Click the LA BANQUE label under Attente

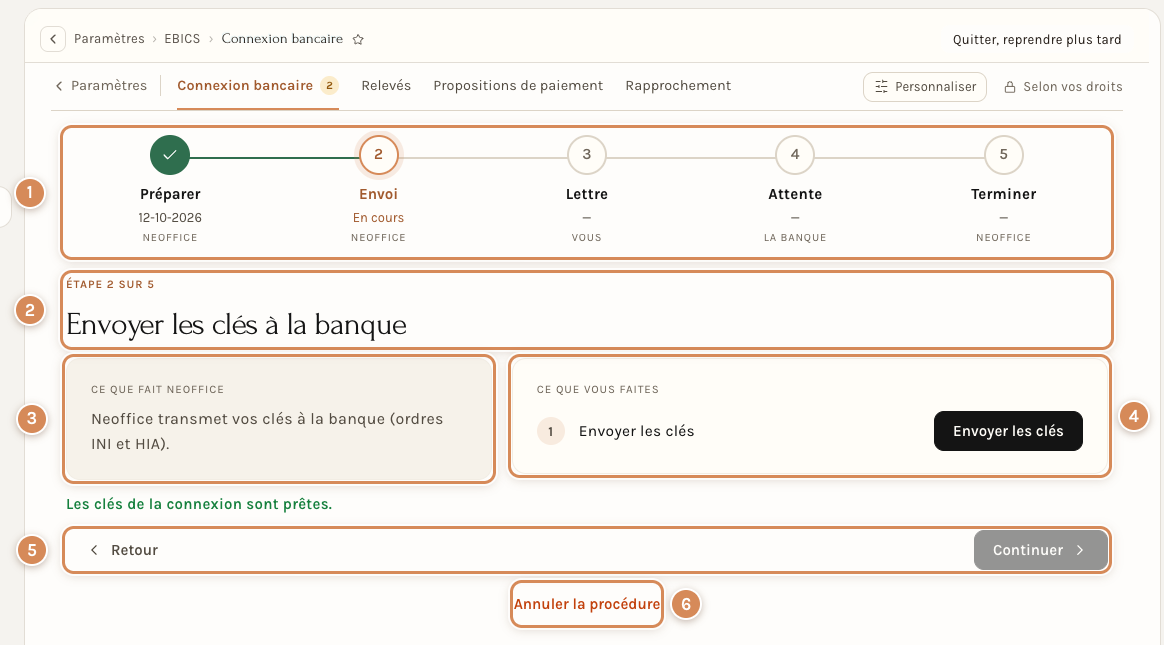(795, 238)
